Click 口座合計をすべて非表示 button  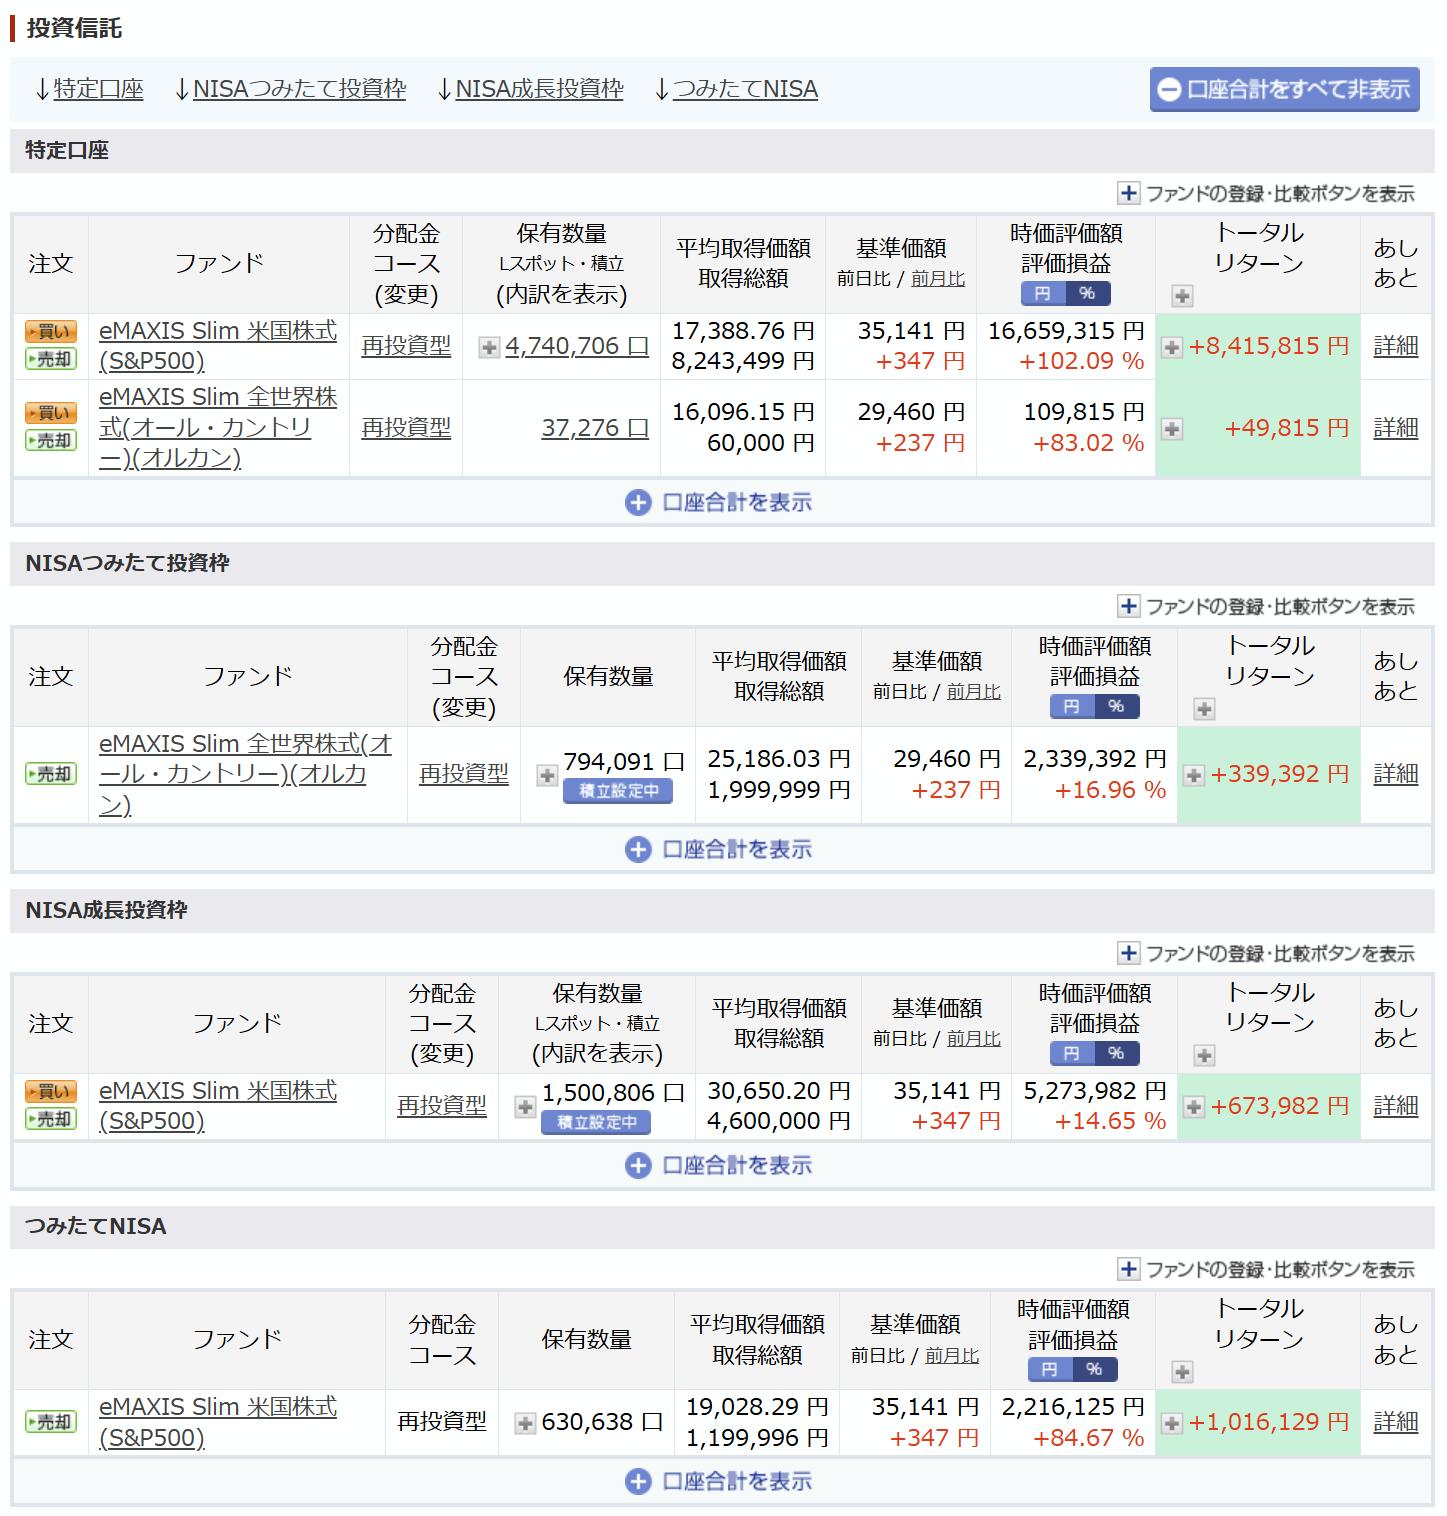(1284, 90)
